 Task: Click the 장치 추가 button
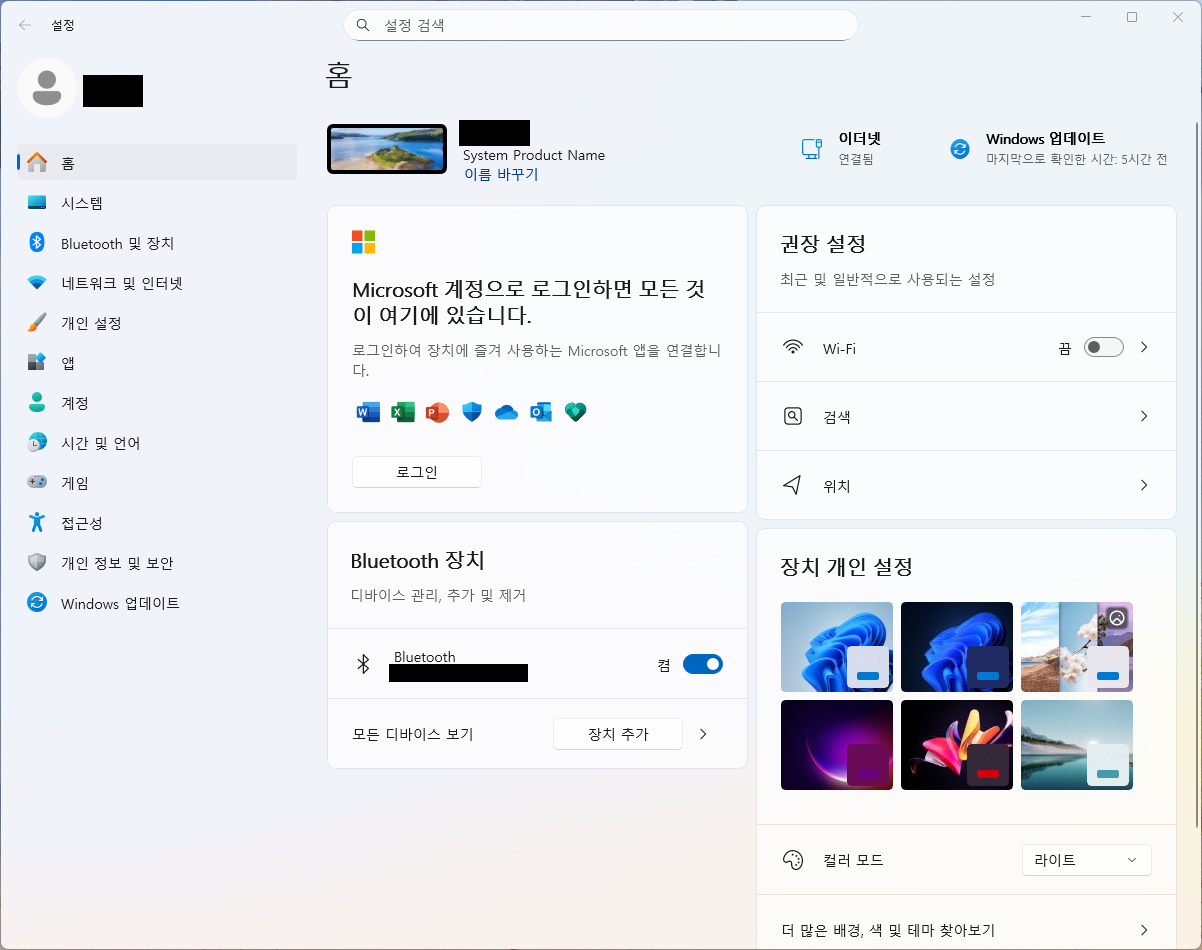(x=618, y=734)
